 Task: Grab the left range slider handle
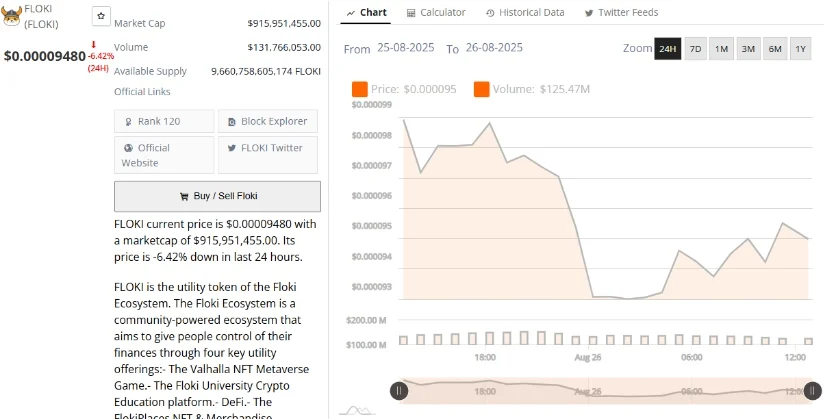(399, 391)
